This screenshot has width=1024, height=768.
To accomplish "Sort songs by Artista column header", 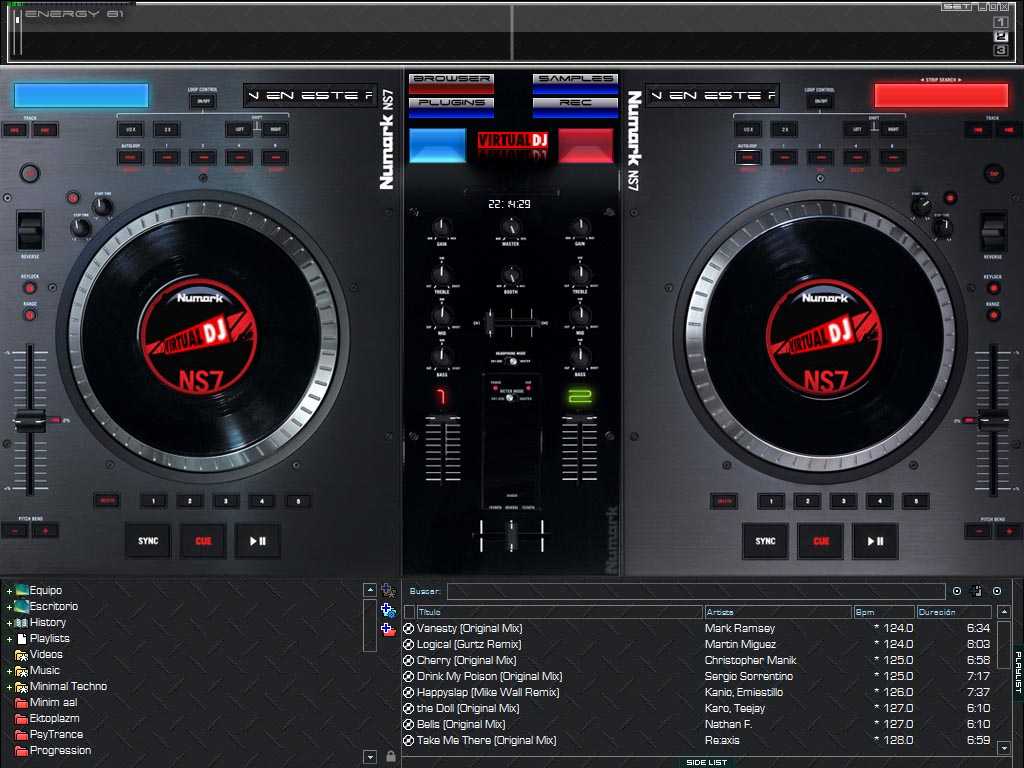I will coord(778,612).
